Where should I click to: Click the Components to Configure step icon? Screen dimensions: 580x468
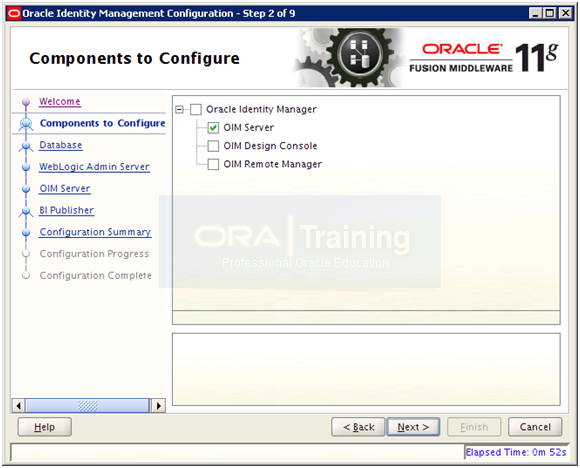[x=26, y=124]
